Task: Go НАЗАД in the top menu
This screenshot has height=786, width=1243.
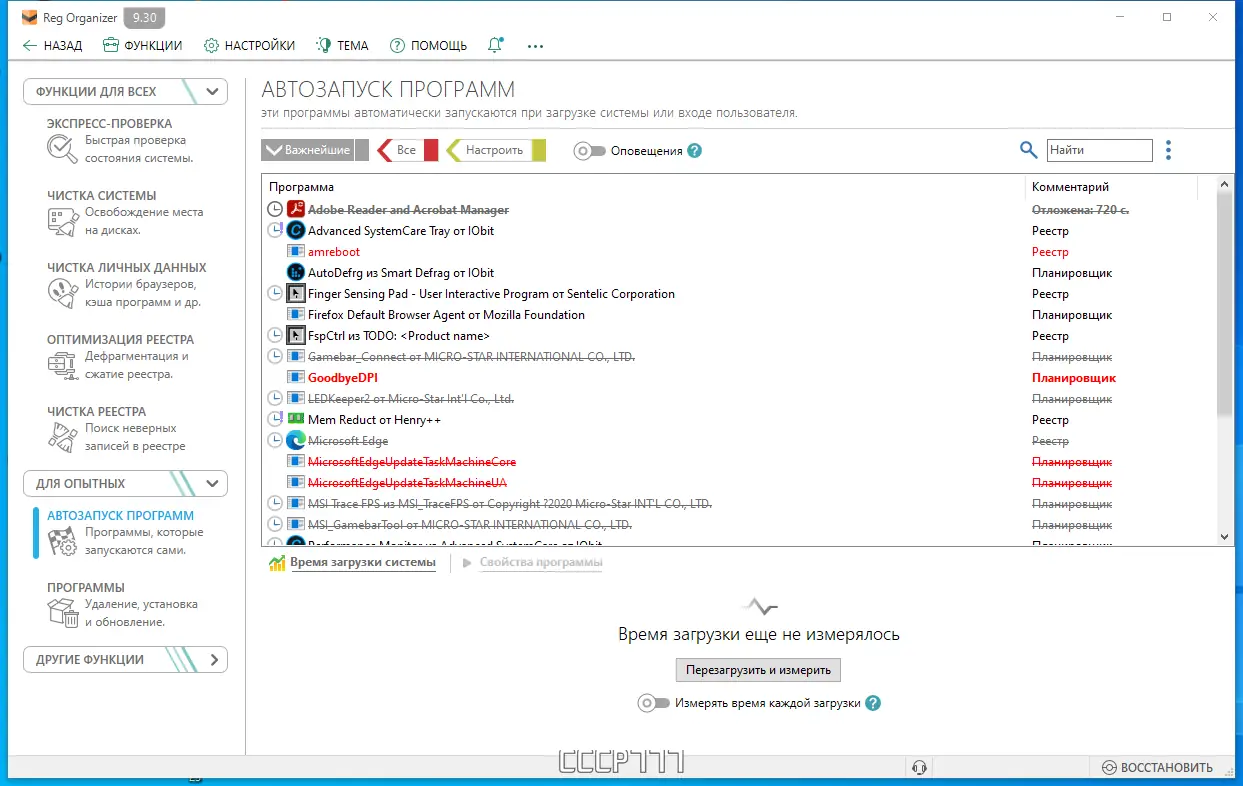Action: point(52,45)
